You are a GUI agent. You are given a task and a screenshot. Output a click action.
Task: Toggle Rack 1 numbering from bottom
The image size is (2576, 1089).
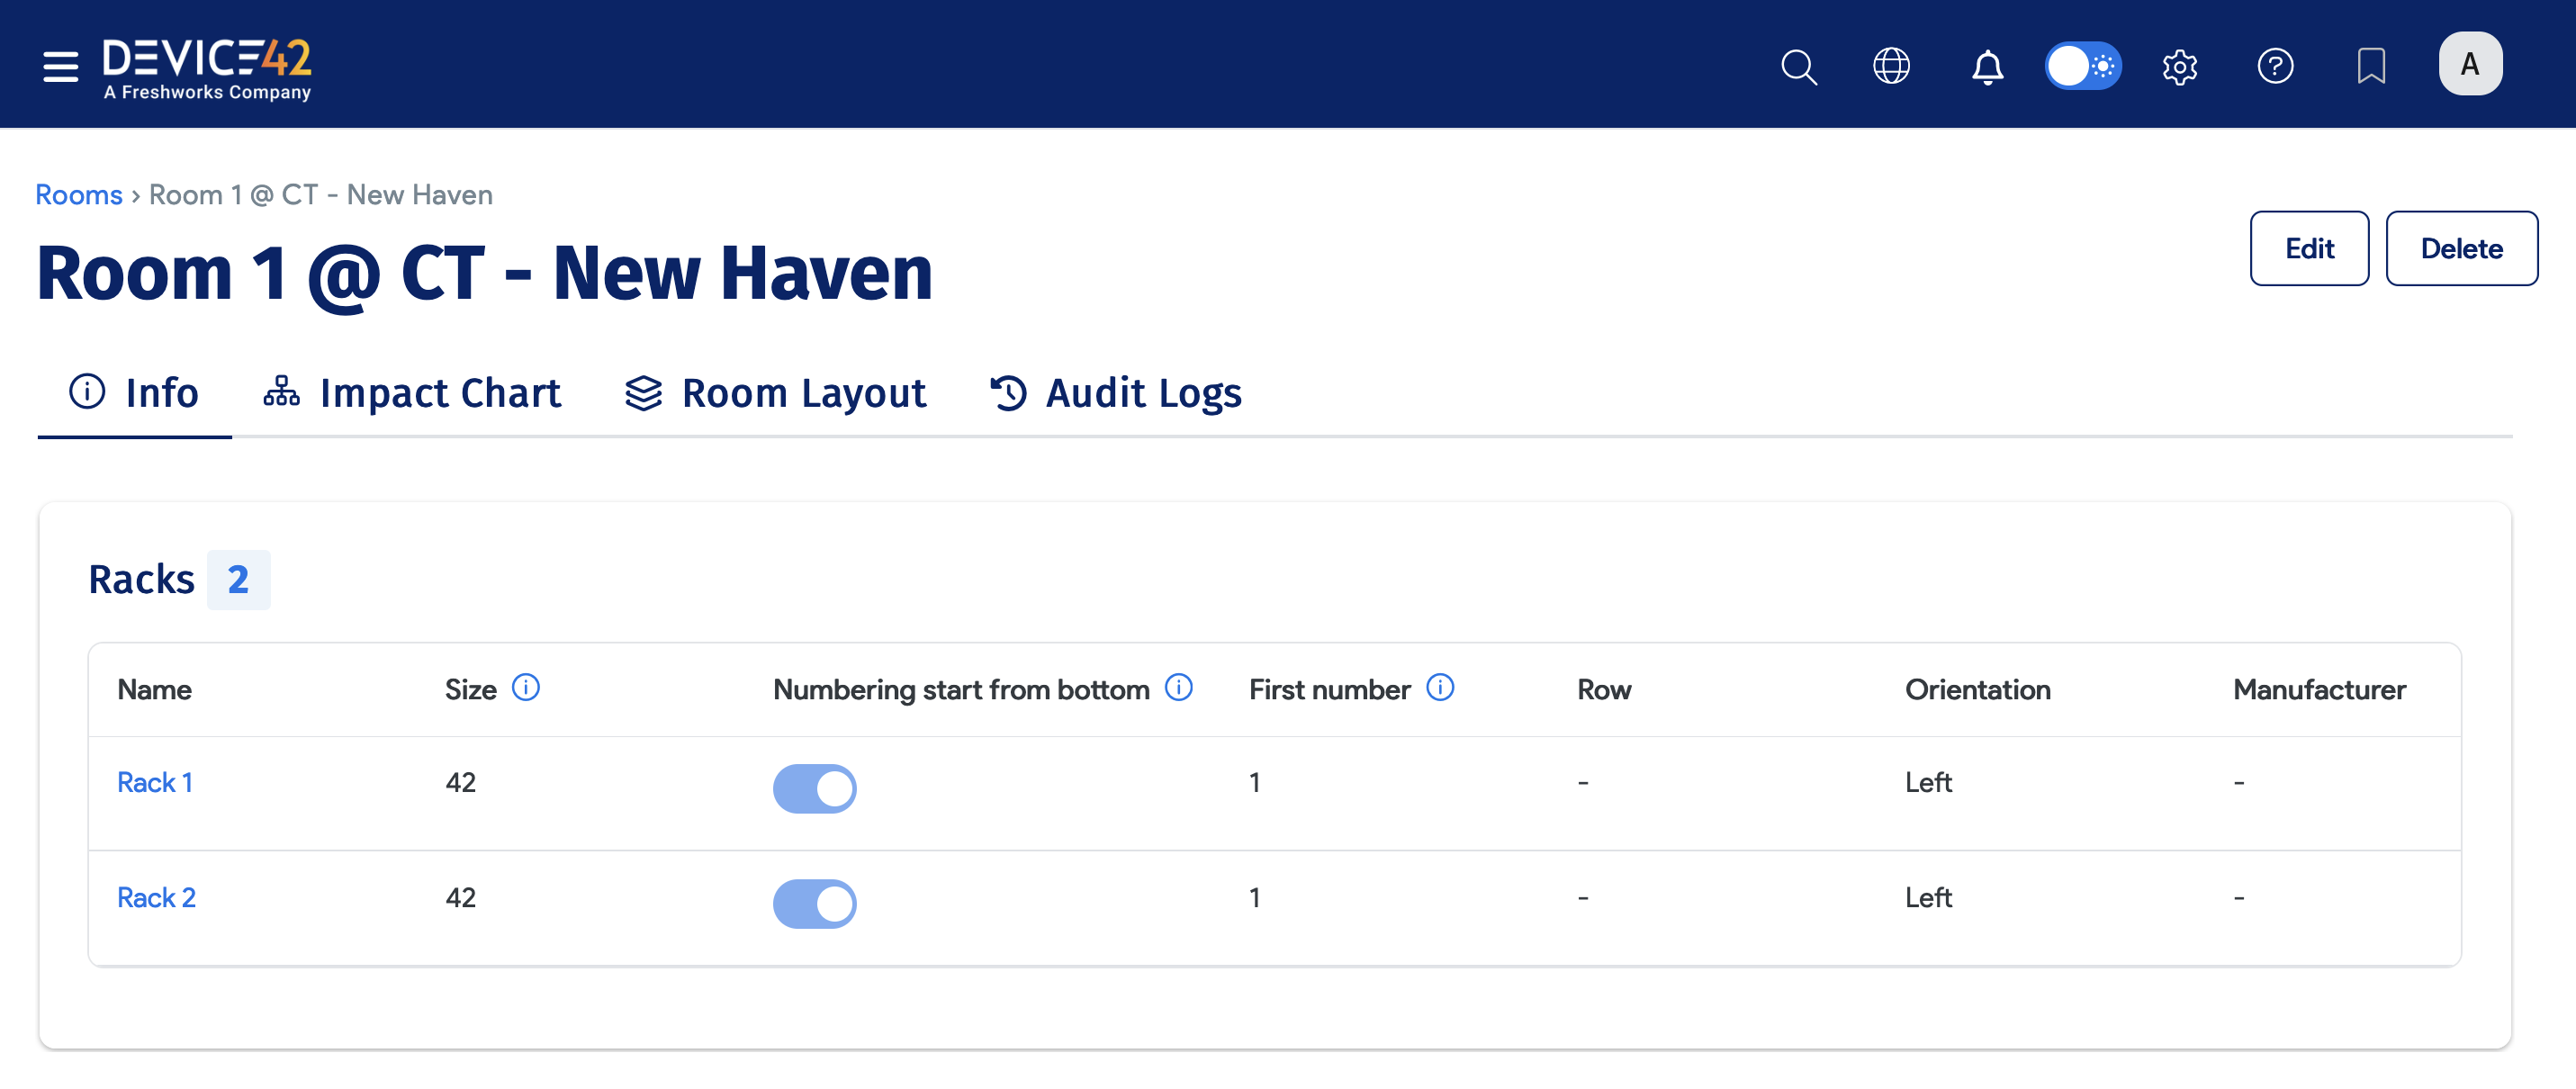point(814,788)
